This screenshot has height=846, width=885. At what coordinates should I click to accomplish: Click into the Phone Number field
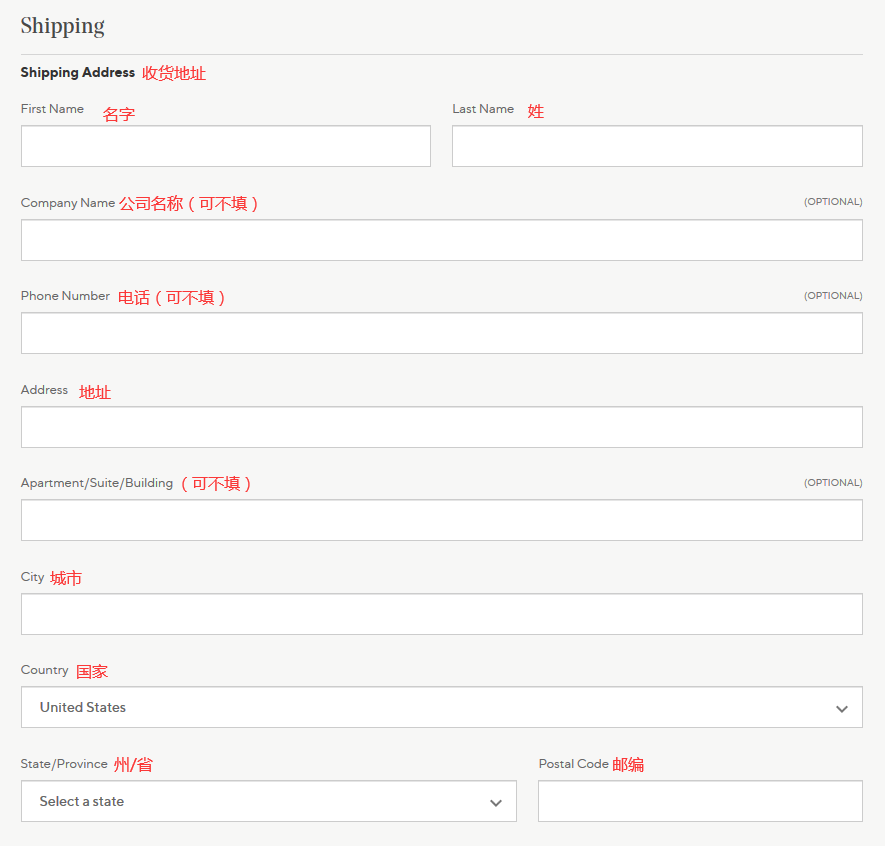(x=441, y=333)
